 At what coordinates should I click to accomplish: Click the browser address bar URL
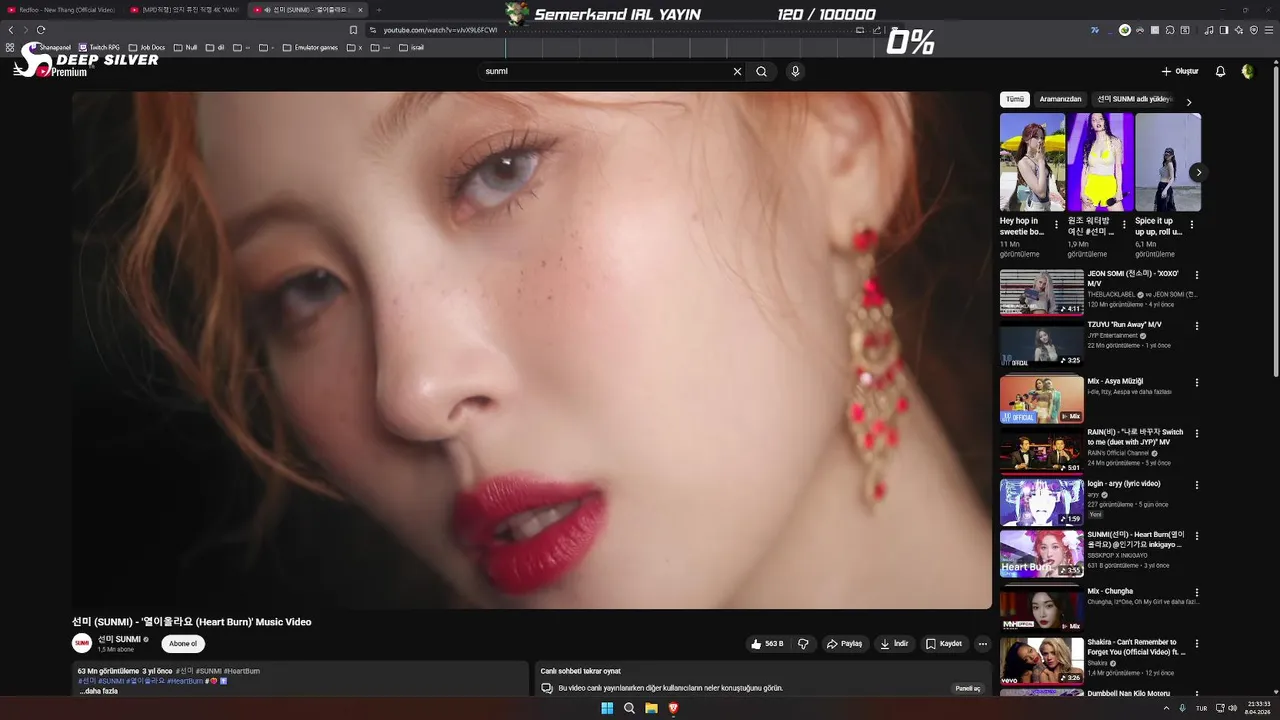(x=440, y=30)
